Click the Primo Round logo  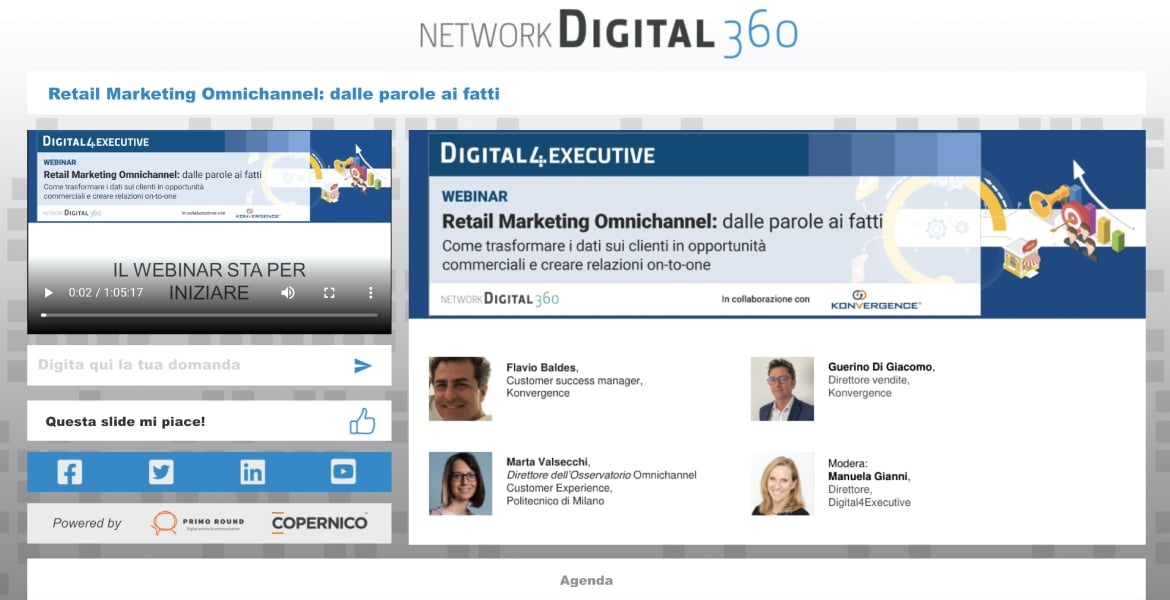(197, 523)
